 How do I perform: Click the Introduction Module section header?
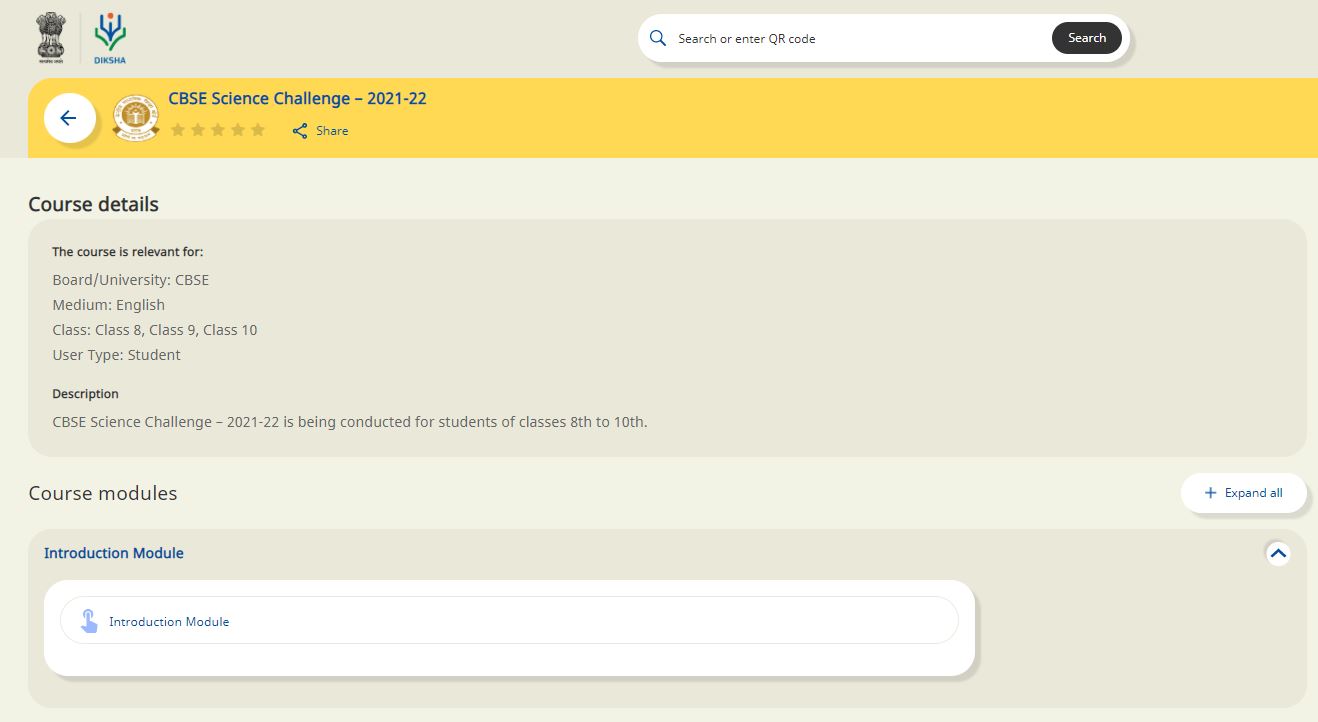click(113, 553)
